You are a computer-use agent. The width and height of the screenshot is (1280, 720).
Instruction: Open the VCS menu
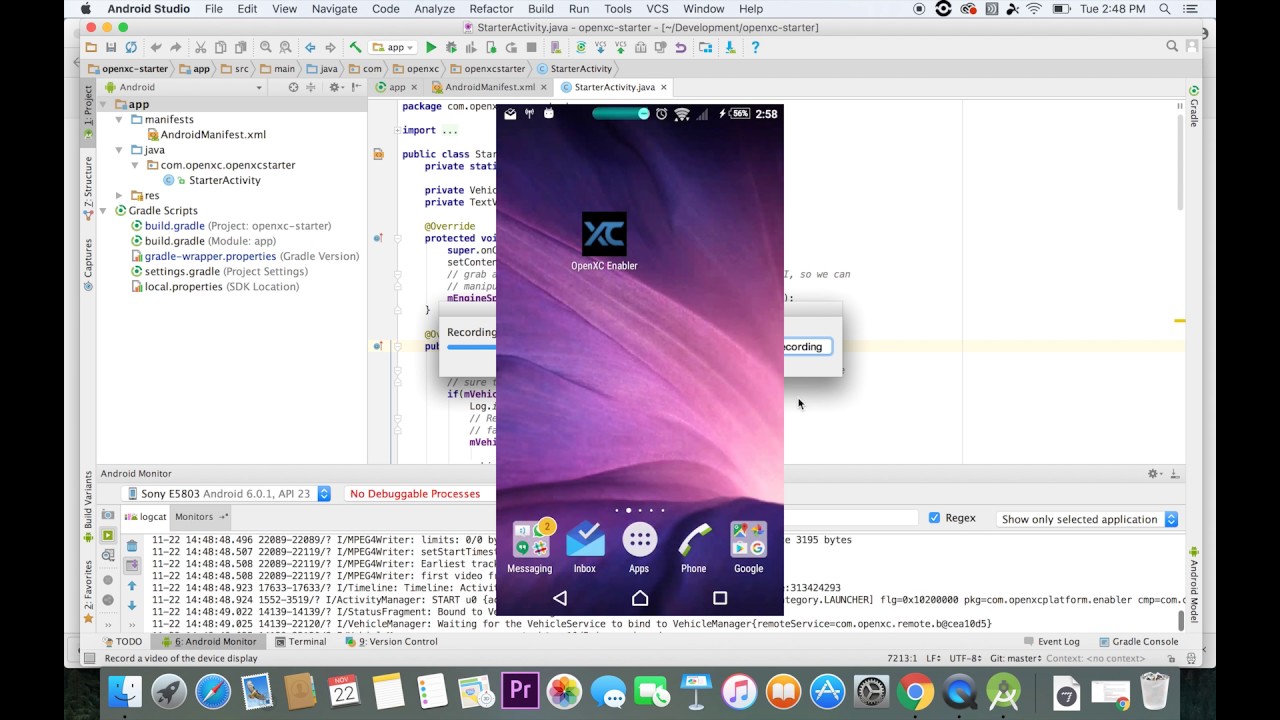pyautogui.click(x=657, y=9)
